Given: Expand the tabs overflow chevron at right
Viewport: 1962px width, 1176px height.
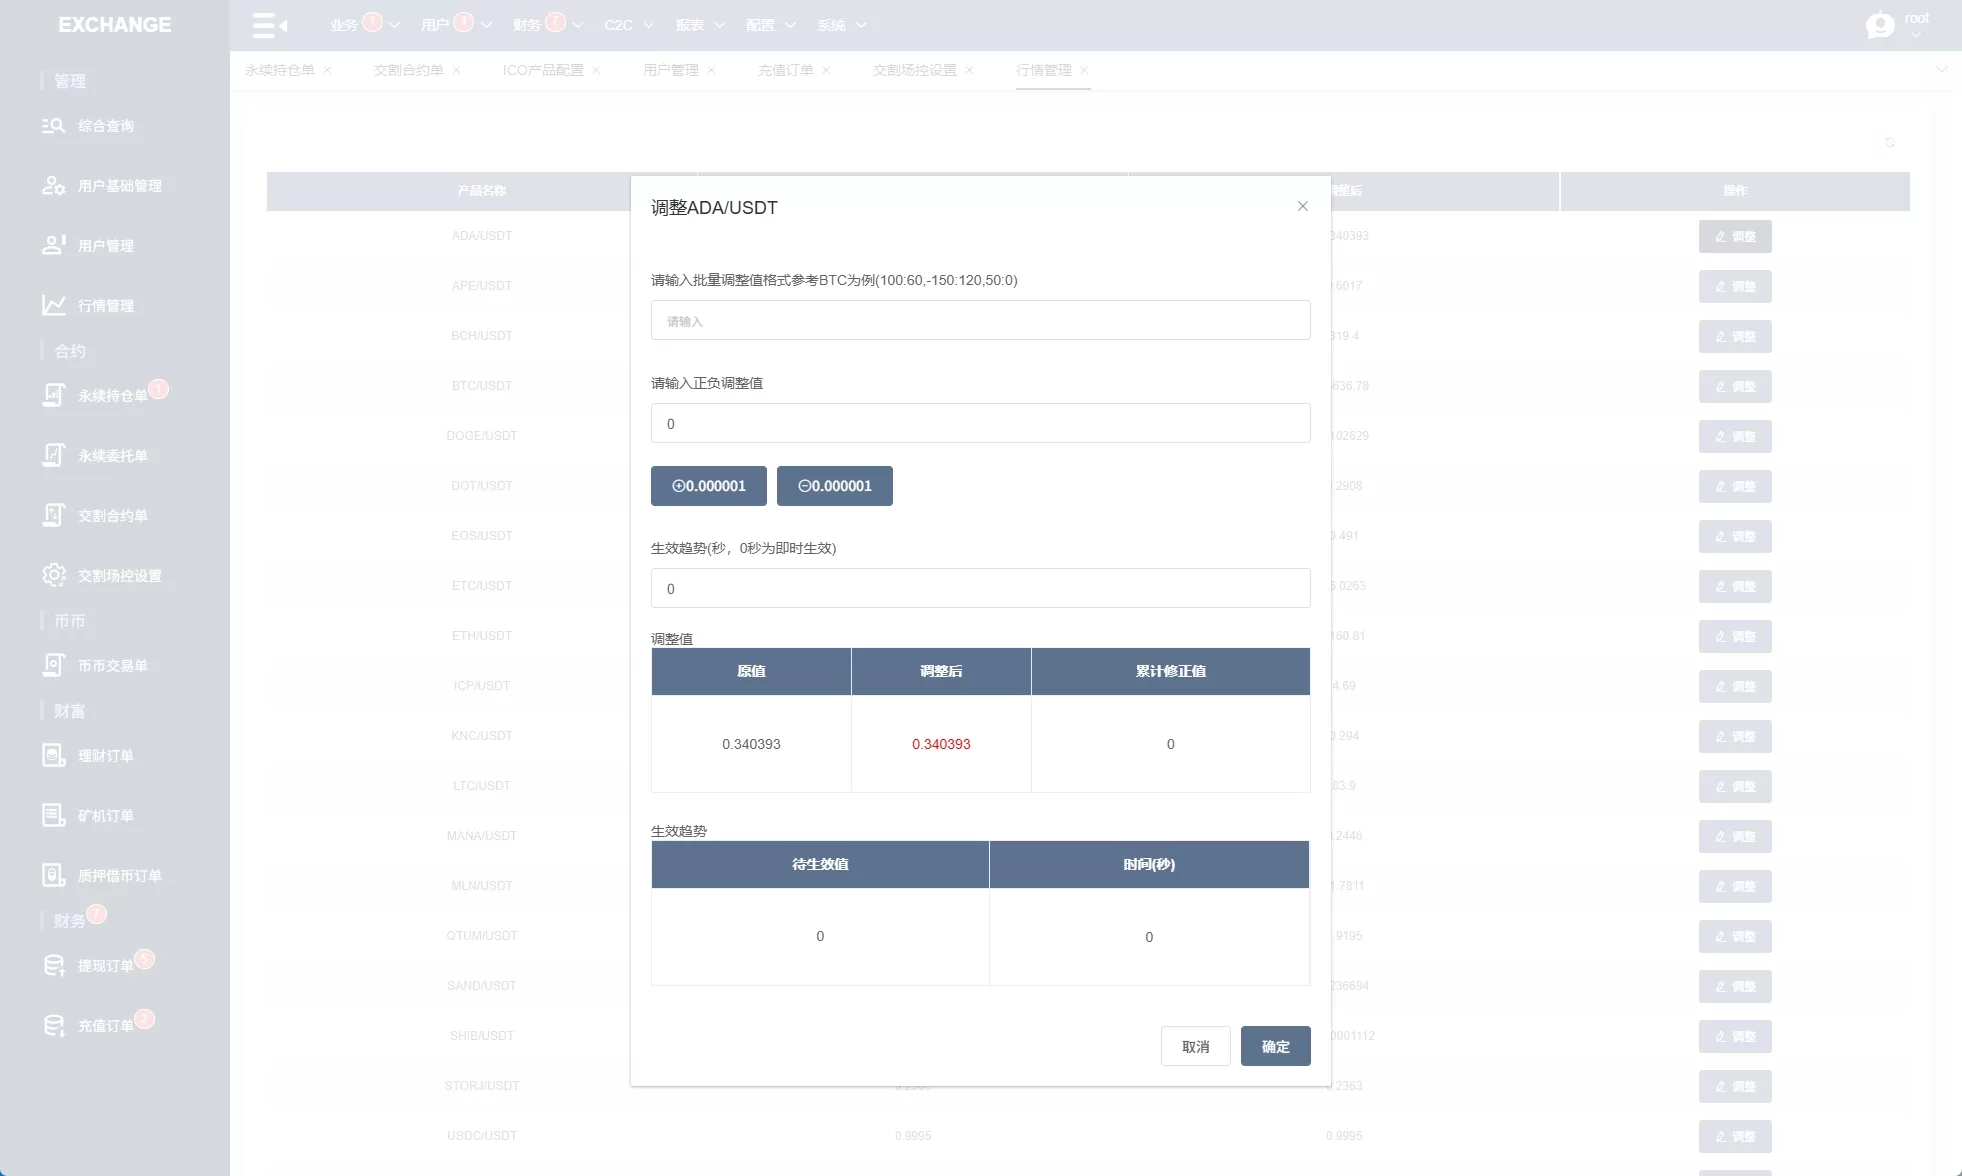Looking at the screenshot, I should [1941, 70].
